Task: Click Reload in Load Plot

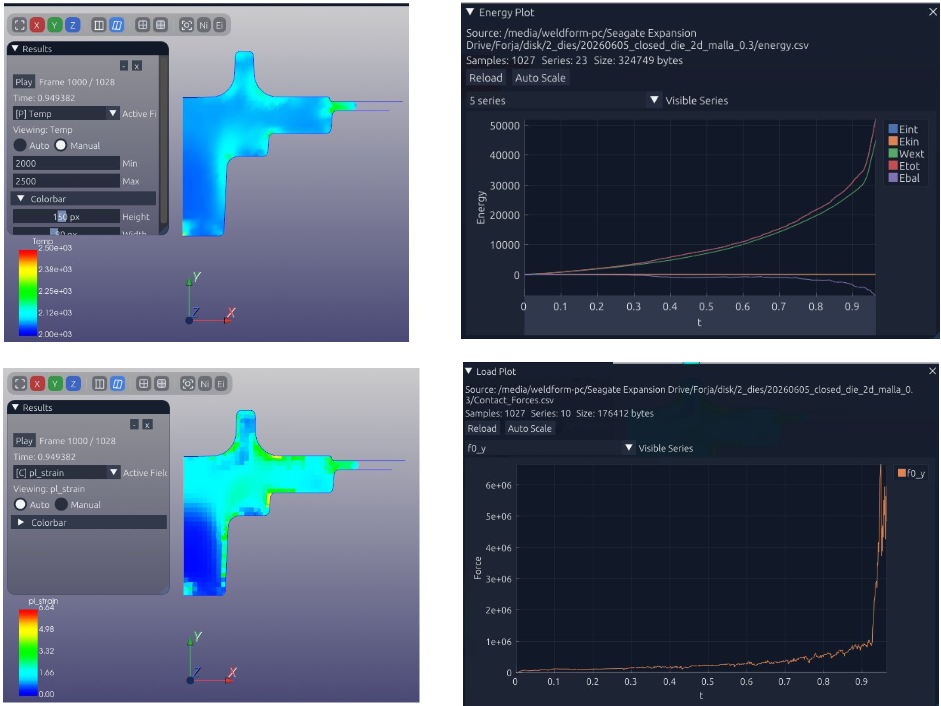Action: tap(482, 428)
